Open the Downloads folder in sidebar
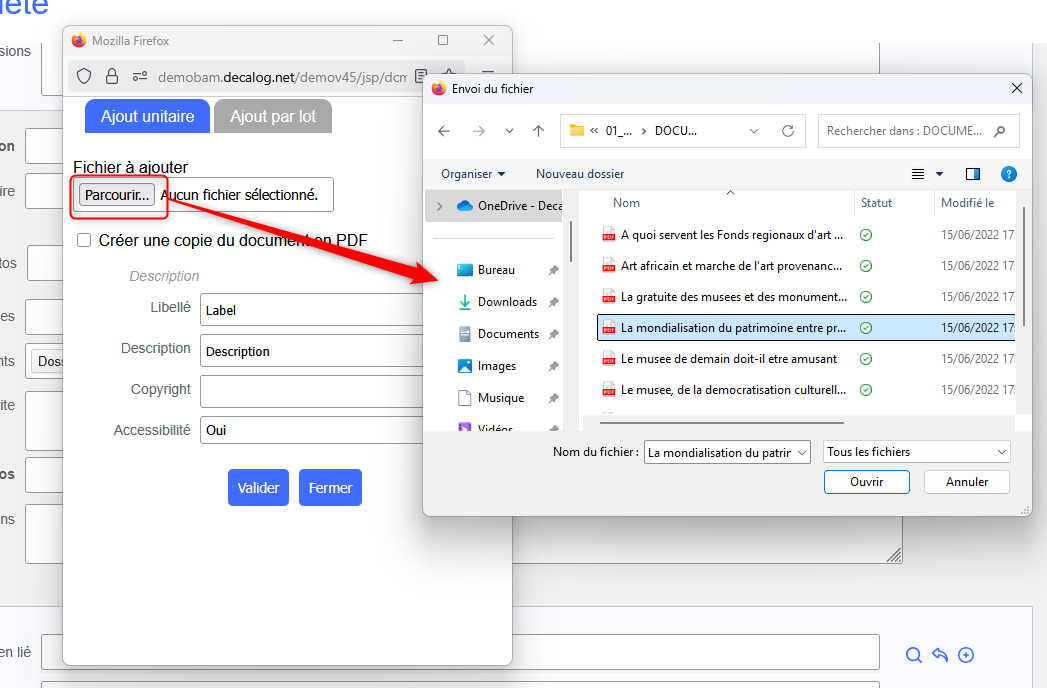Screen dimensions: 1047x688 tap(507, 302)
